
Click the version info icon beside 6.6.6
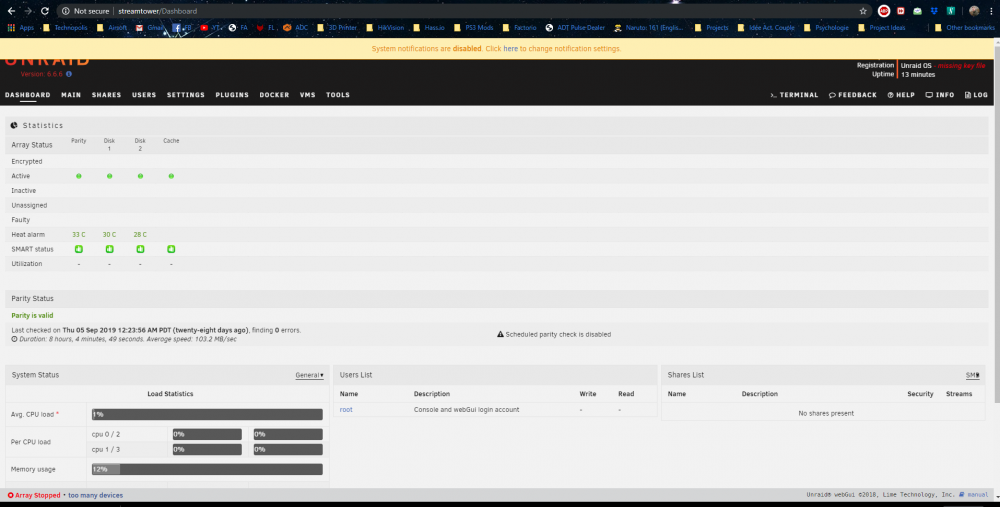click(69, 74)
